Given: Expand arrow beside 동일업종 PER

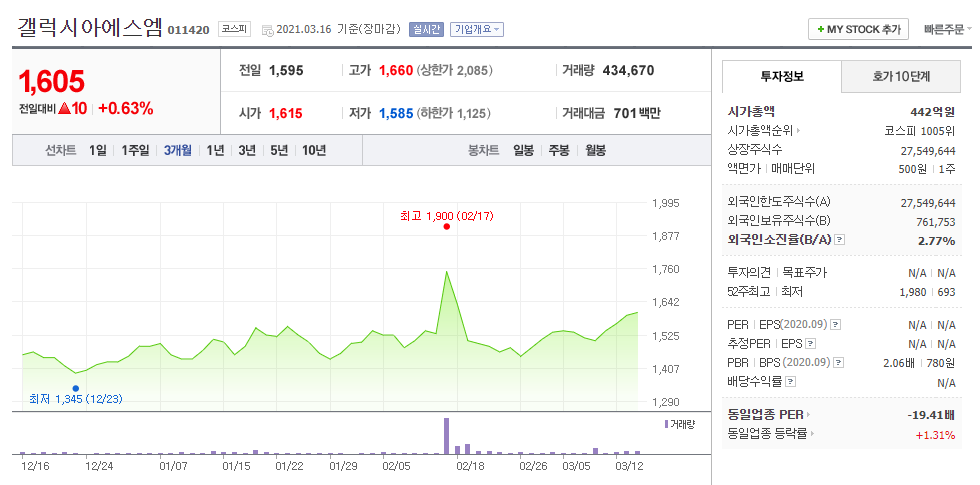Looking at the screenshot, I should (x=808, y=414).
